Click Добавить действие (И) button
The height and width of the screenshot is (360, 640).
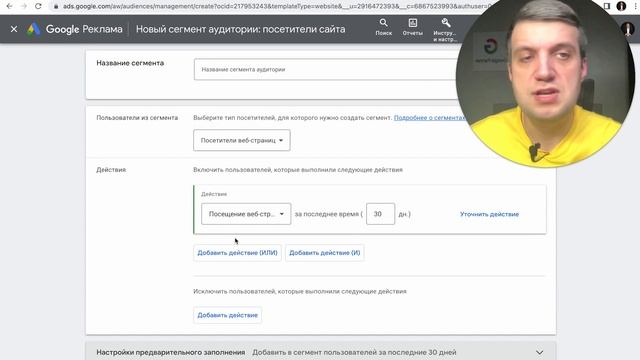coord(325,253)
